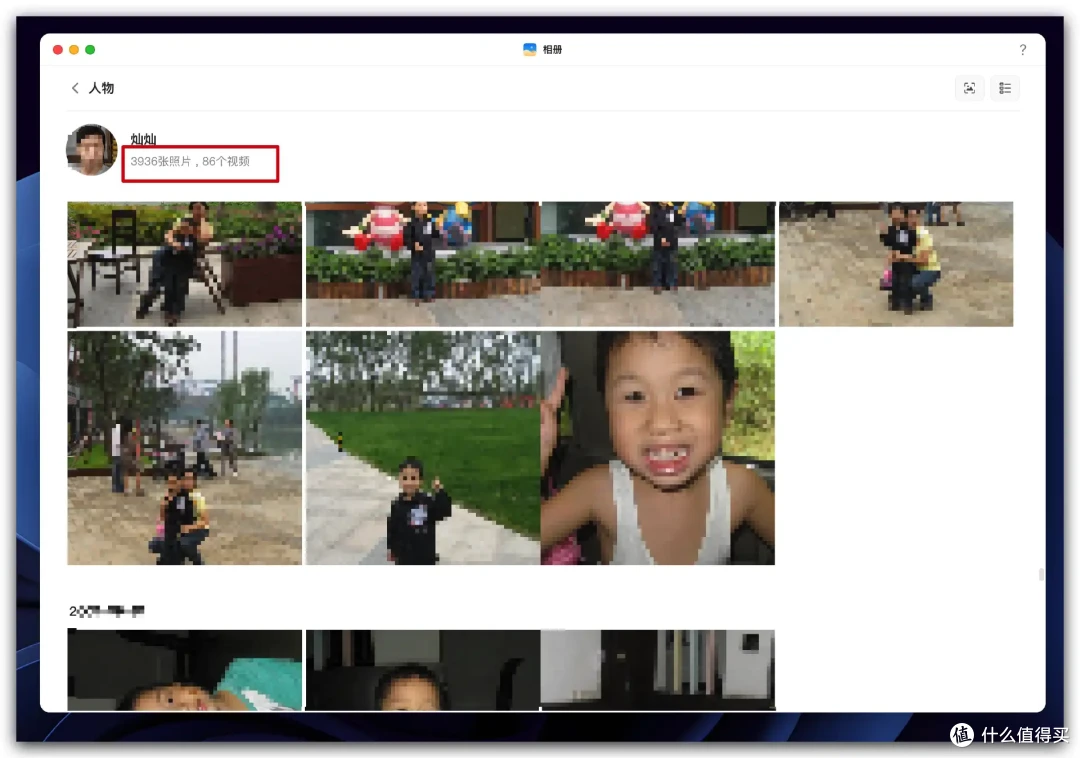Open bottom photo of dark room interior

tap(658, 670)
